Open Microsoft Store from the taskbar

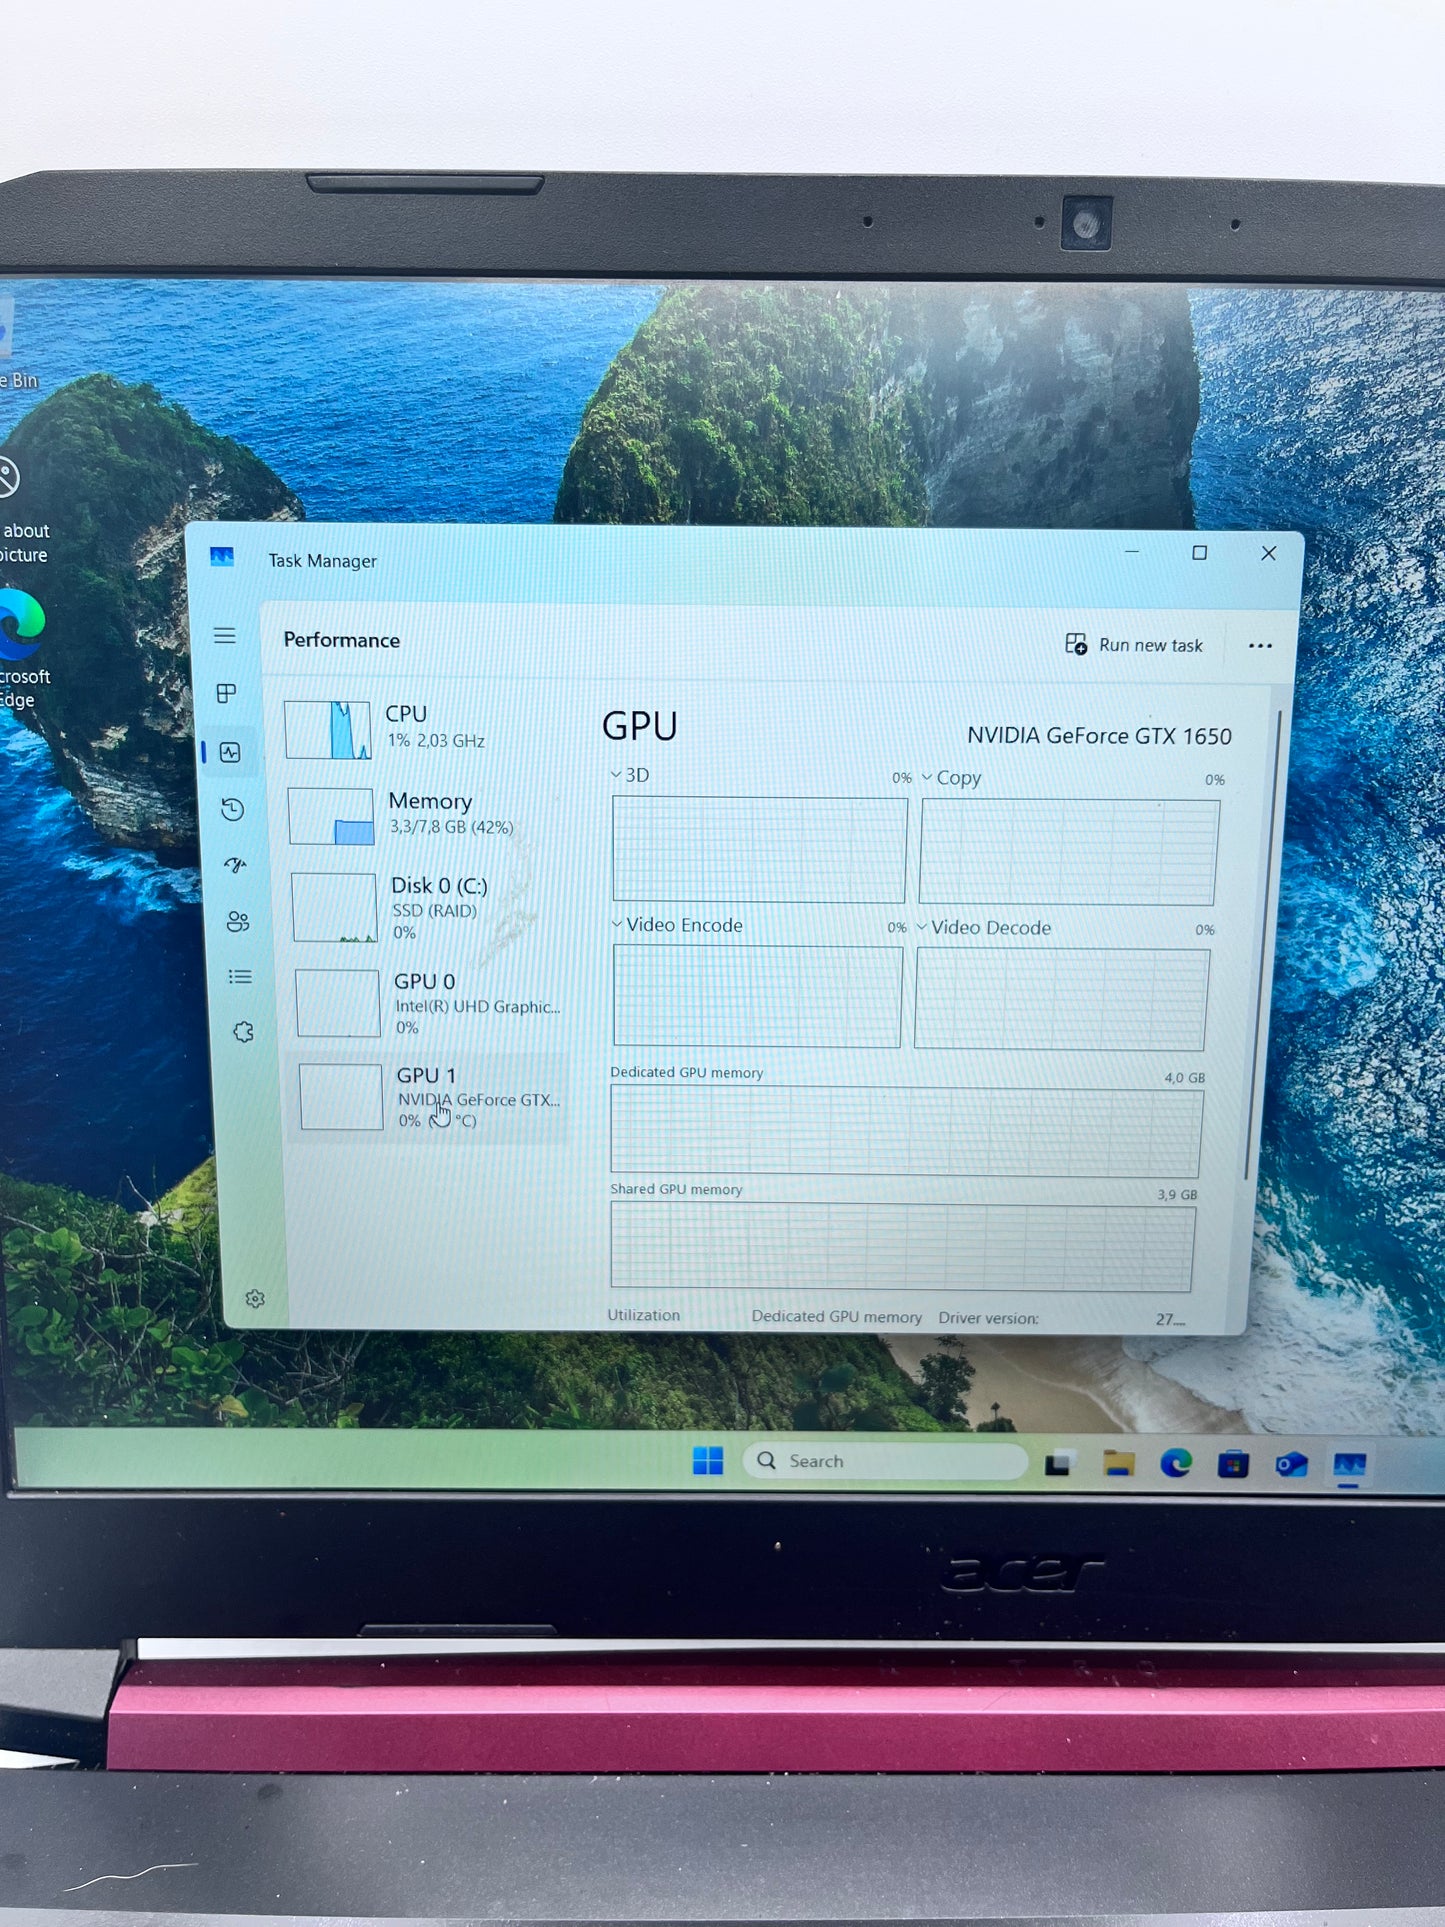(x=1233, y=1465)
